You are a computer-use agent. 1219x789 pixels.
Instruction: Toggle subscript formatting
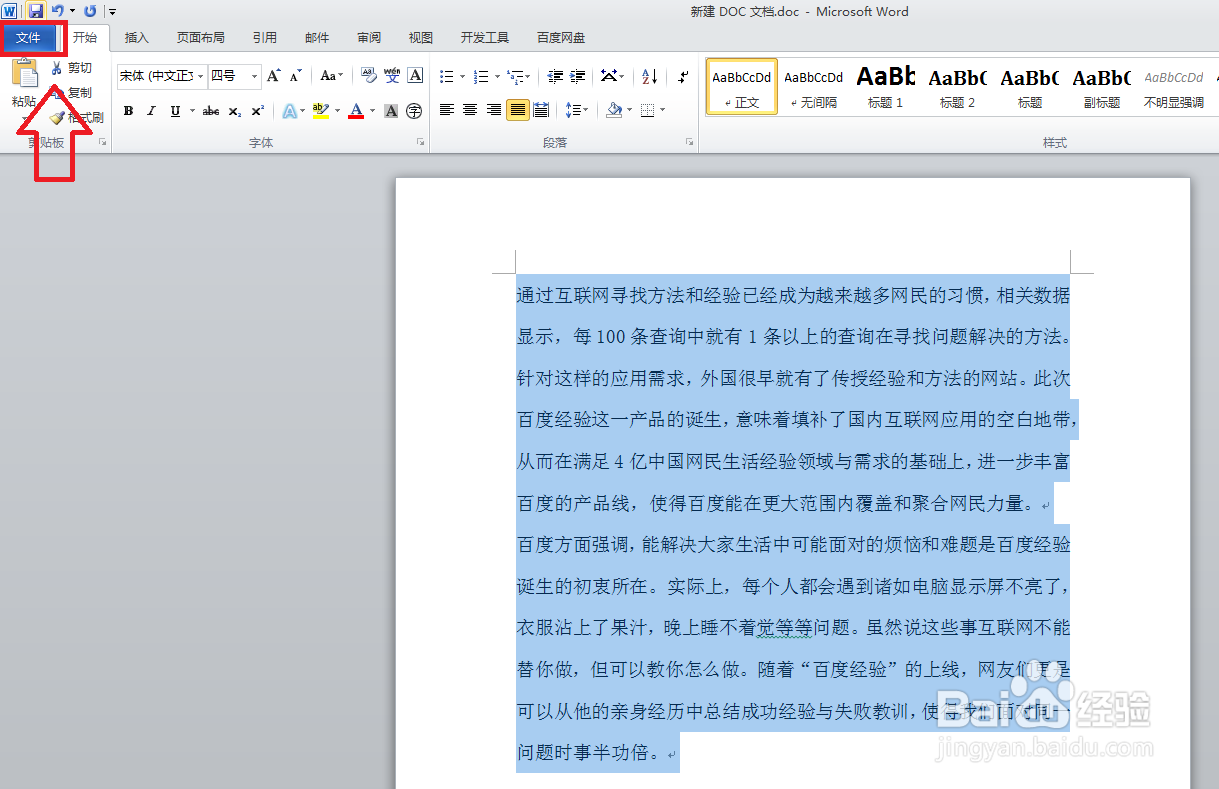[234, 111]
